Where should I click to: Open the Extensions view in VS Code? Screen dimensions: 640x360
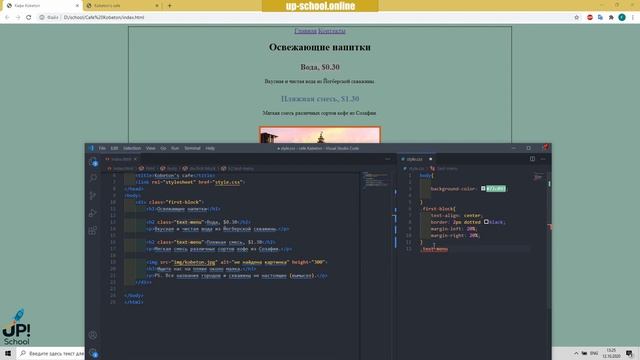(93, 231)
